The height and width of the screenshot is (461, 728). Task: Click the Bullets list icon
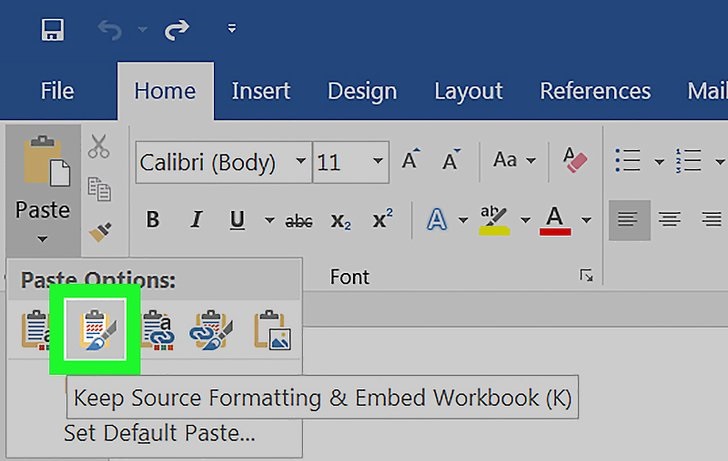click(x=628, y=161)
